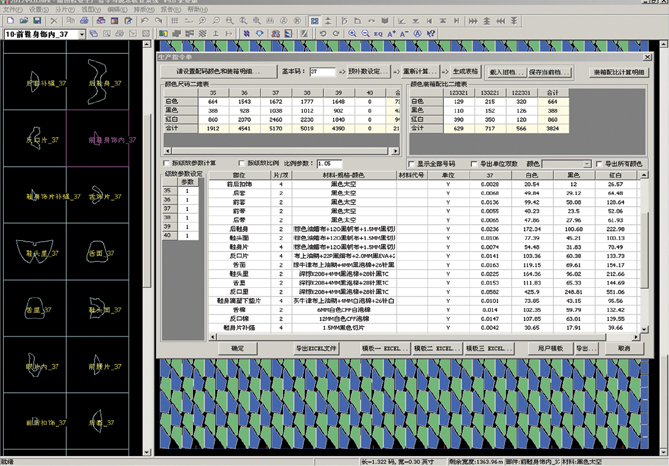Open the 颜色 color dropdown in dialog
This screenshot has width=669, height=466.
(587, 164)
